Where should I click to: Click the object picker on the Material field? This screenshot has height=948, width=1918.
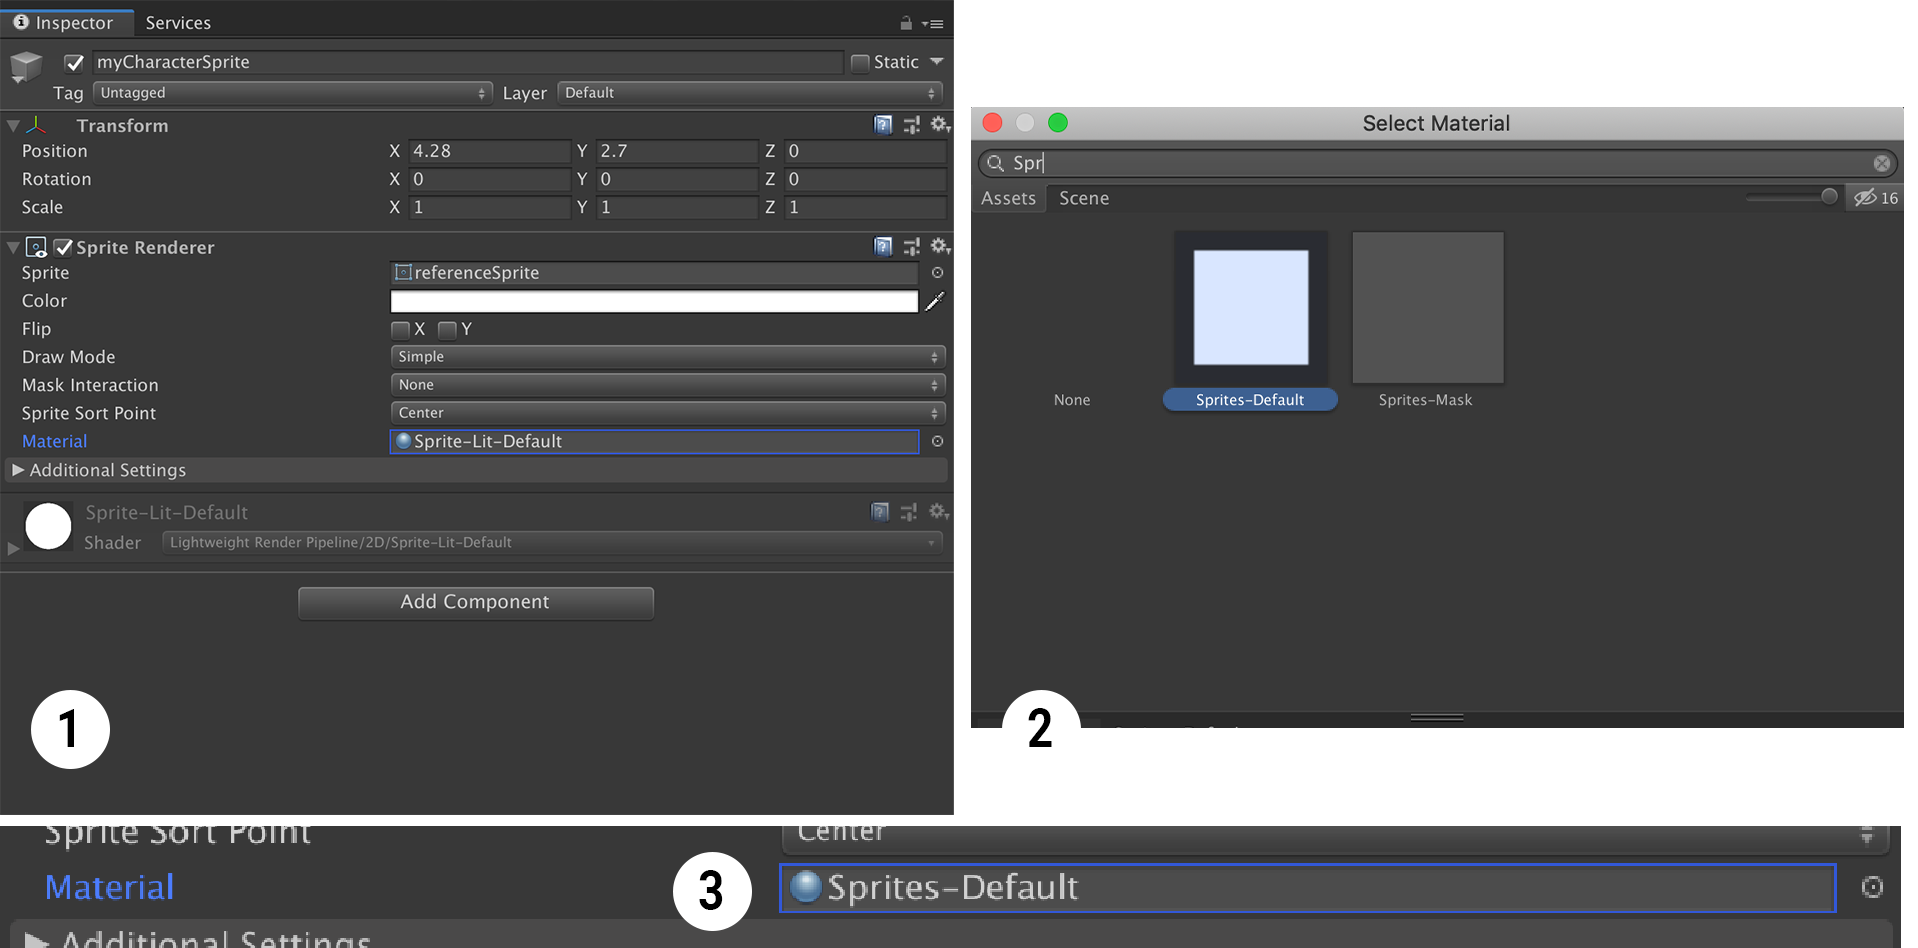(936, 441)
